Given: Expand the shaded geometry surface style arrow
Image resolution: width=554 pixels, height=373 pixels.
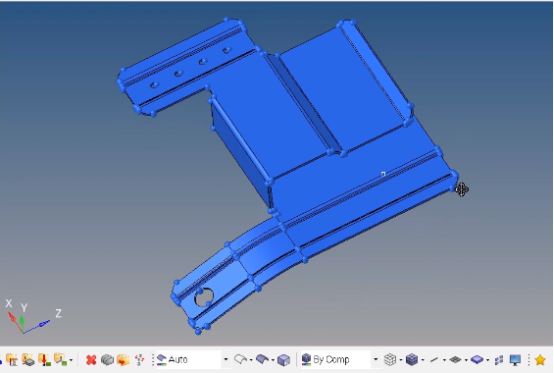Looking at the screenshot, I should (273, 360).
